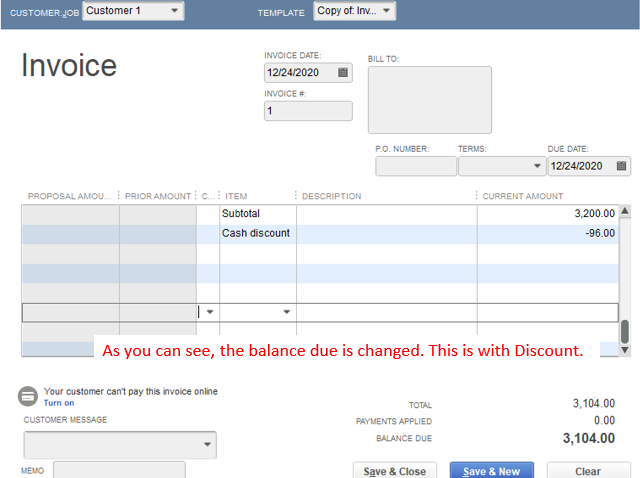Viewport: 640px width, 478px height.
Task: Expand the Template dropdown
Action: pyautogui.click(x=386, y=10)
